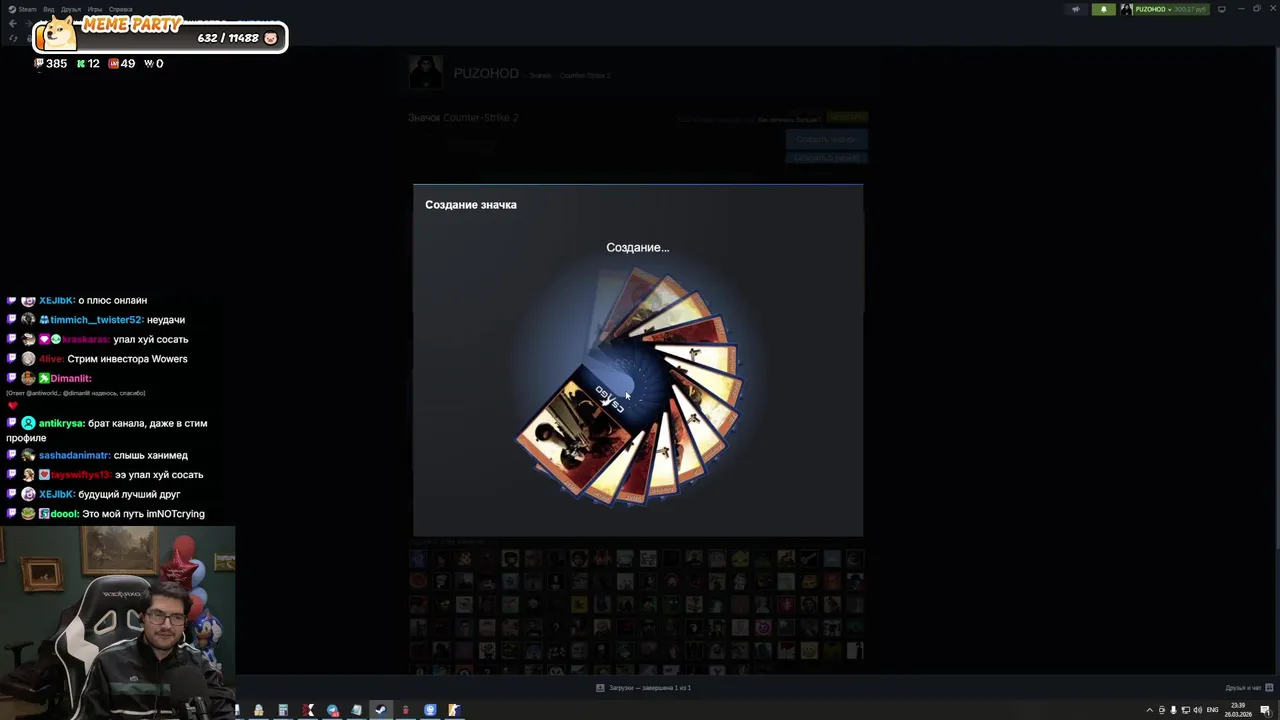Open the wallet balance 300.17 руб
The image size is (1280, 720).
click(1190, 9)
